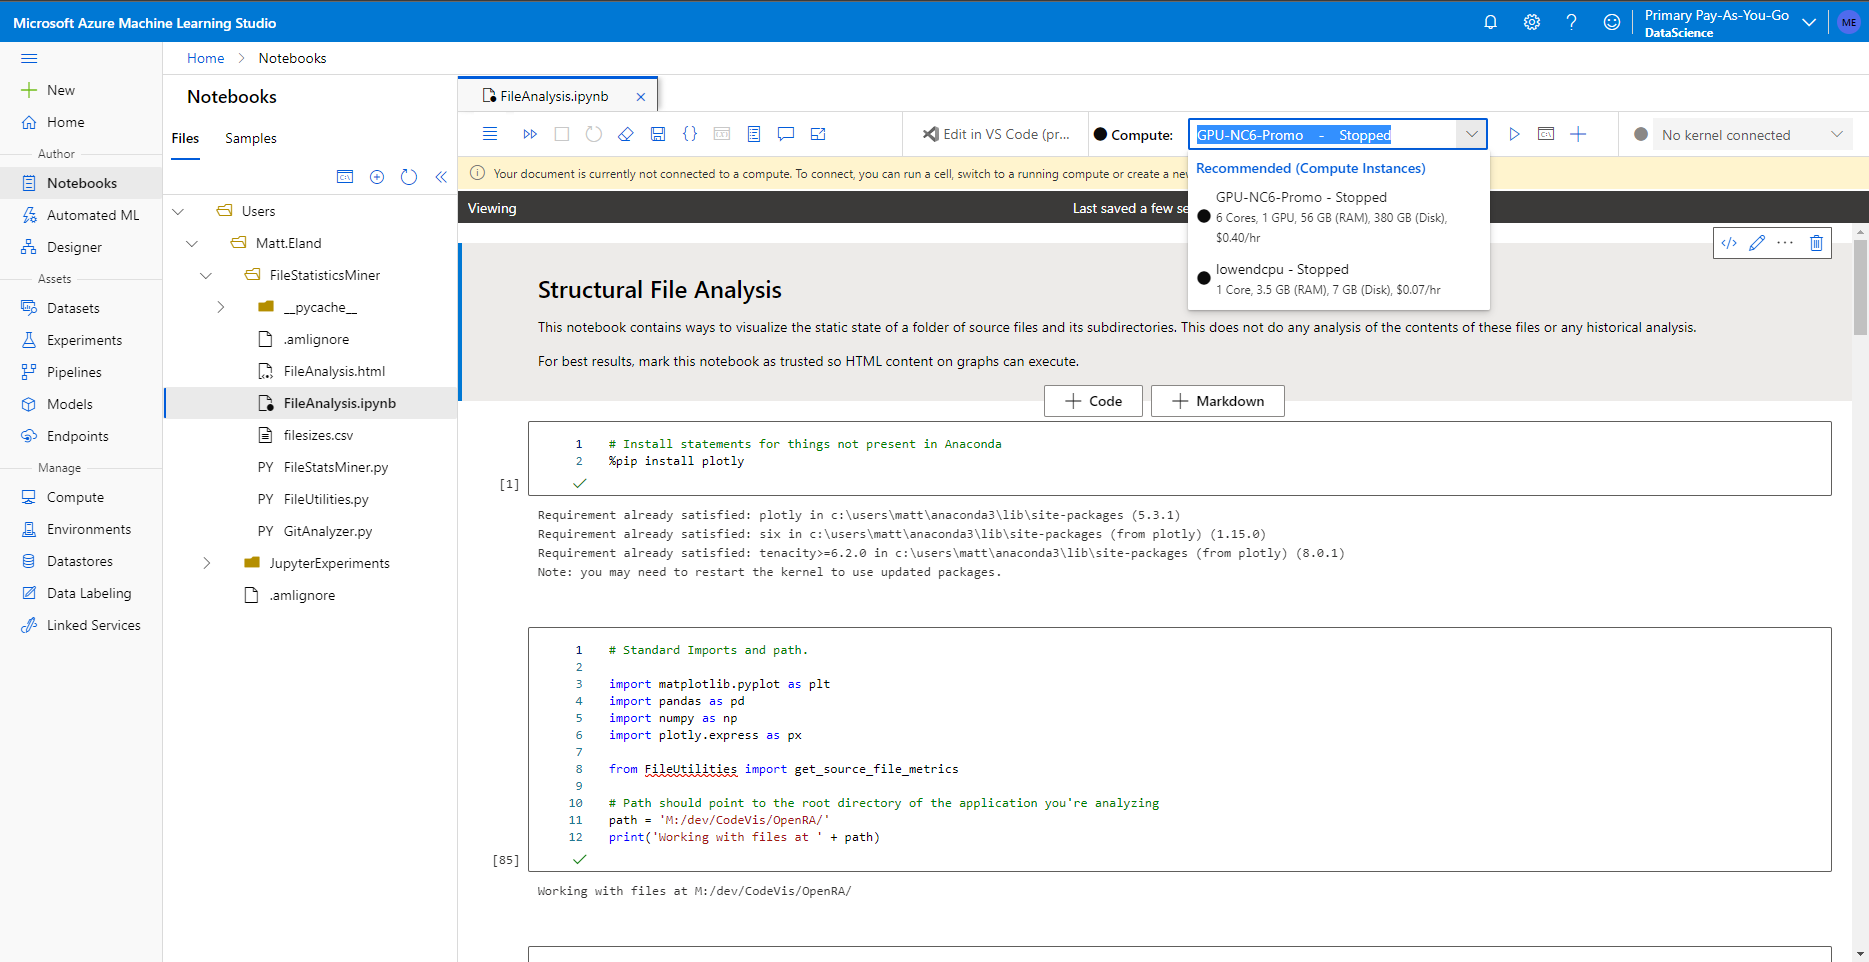Open the settings gear icon
The width and height of the screenshot is (1869, 962).
tap(1532, 22)
